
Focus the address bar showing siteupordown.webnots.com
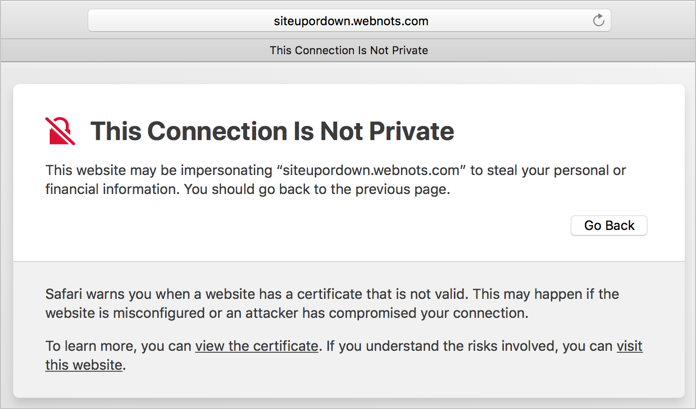[x=350, y=20]
